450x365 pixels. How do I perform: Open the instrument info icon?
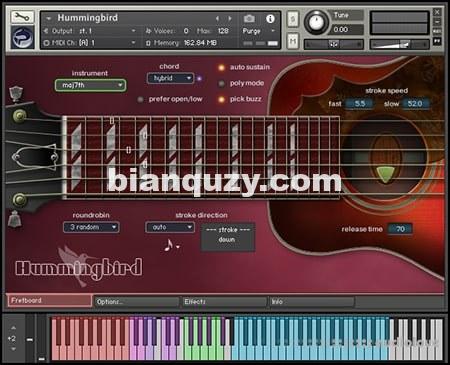270,19
